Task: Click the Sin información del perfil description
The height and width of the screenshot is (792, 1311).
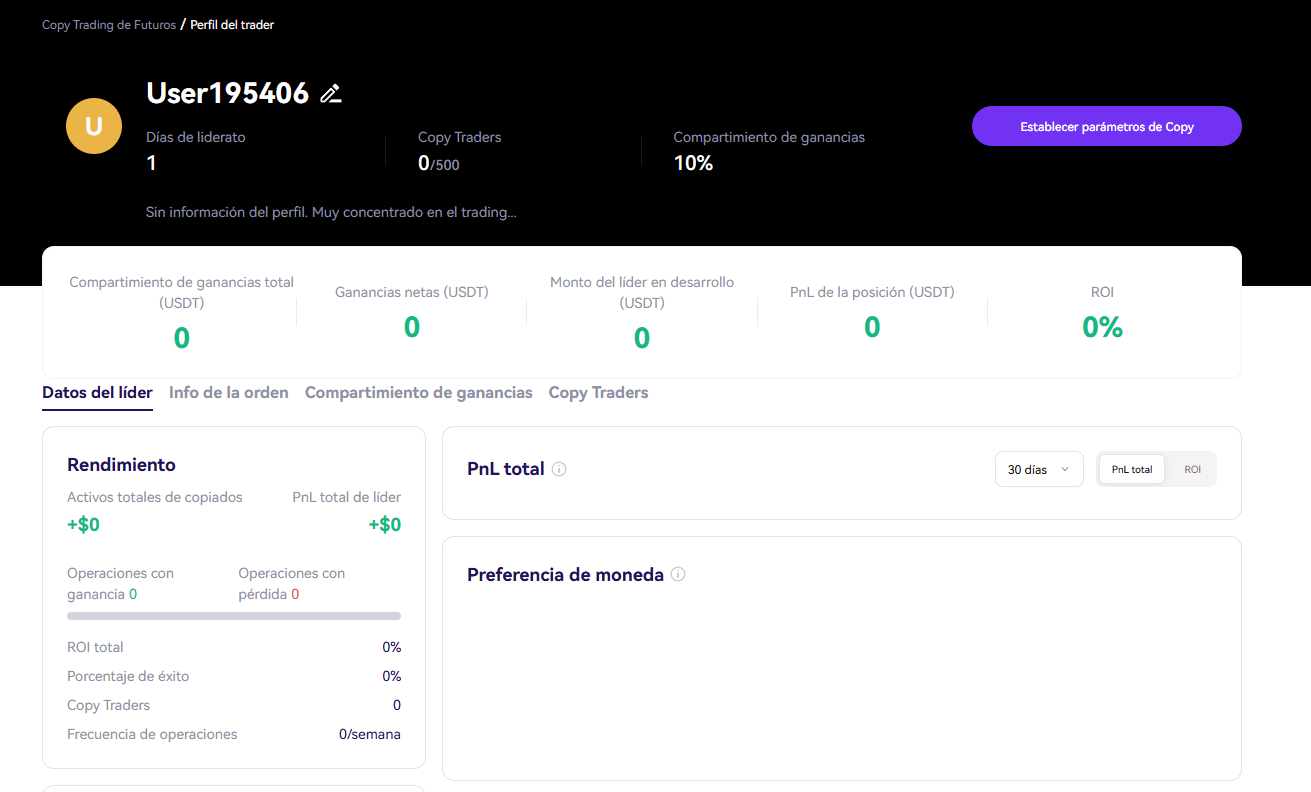Action: pyautogui.click(x=331, y=212)
